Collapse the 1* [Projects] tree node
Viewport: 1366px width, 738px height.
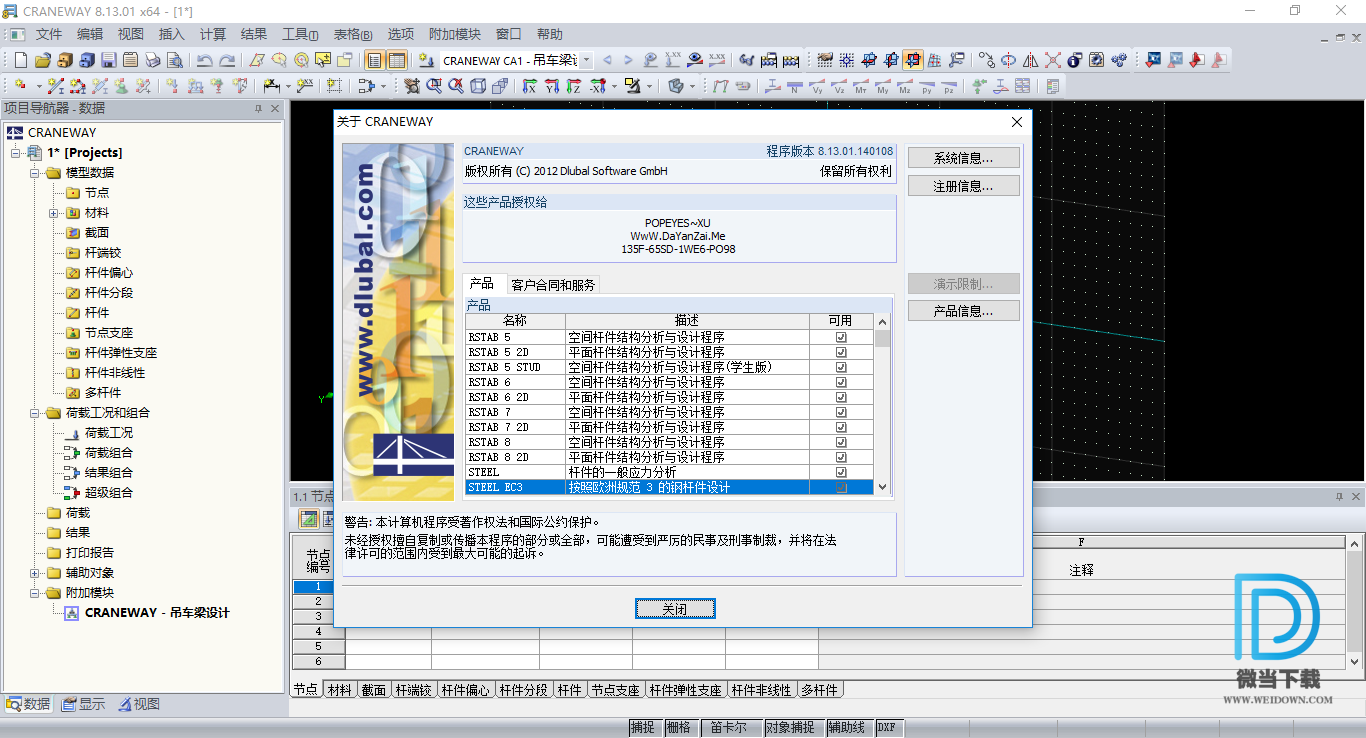pos(16,153)
